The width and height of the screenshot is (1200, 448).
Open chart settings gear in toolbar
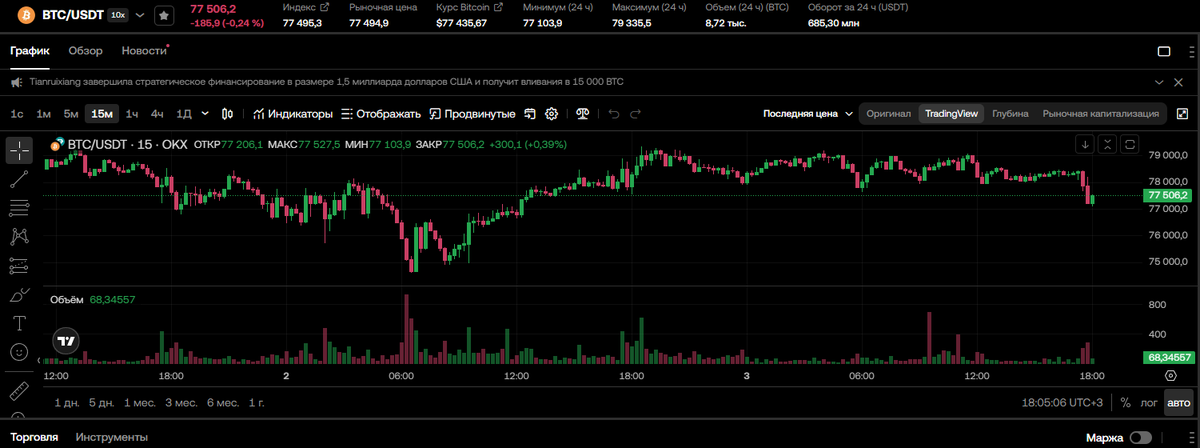click(551, 114)
